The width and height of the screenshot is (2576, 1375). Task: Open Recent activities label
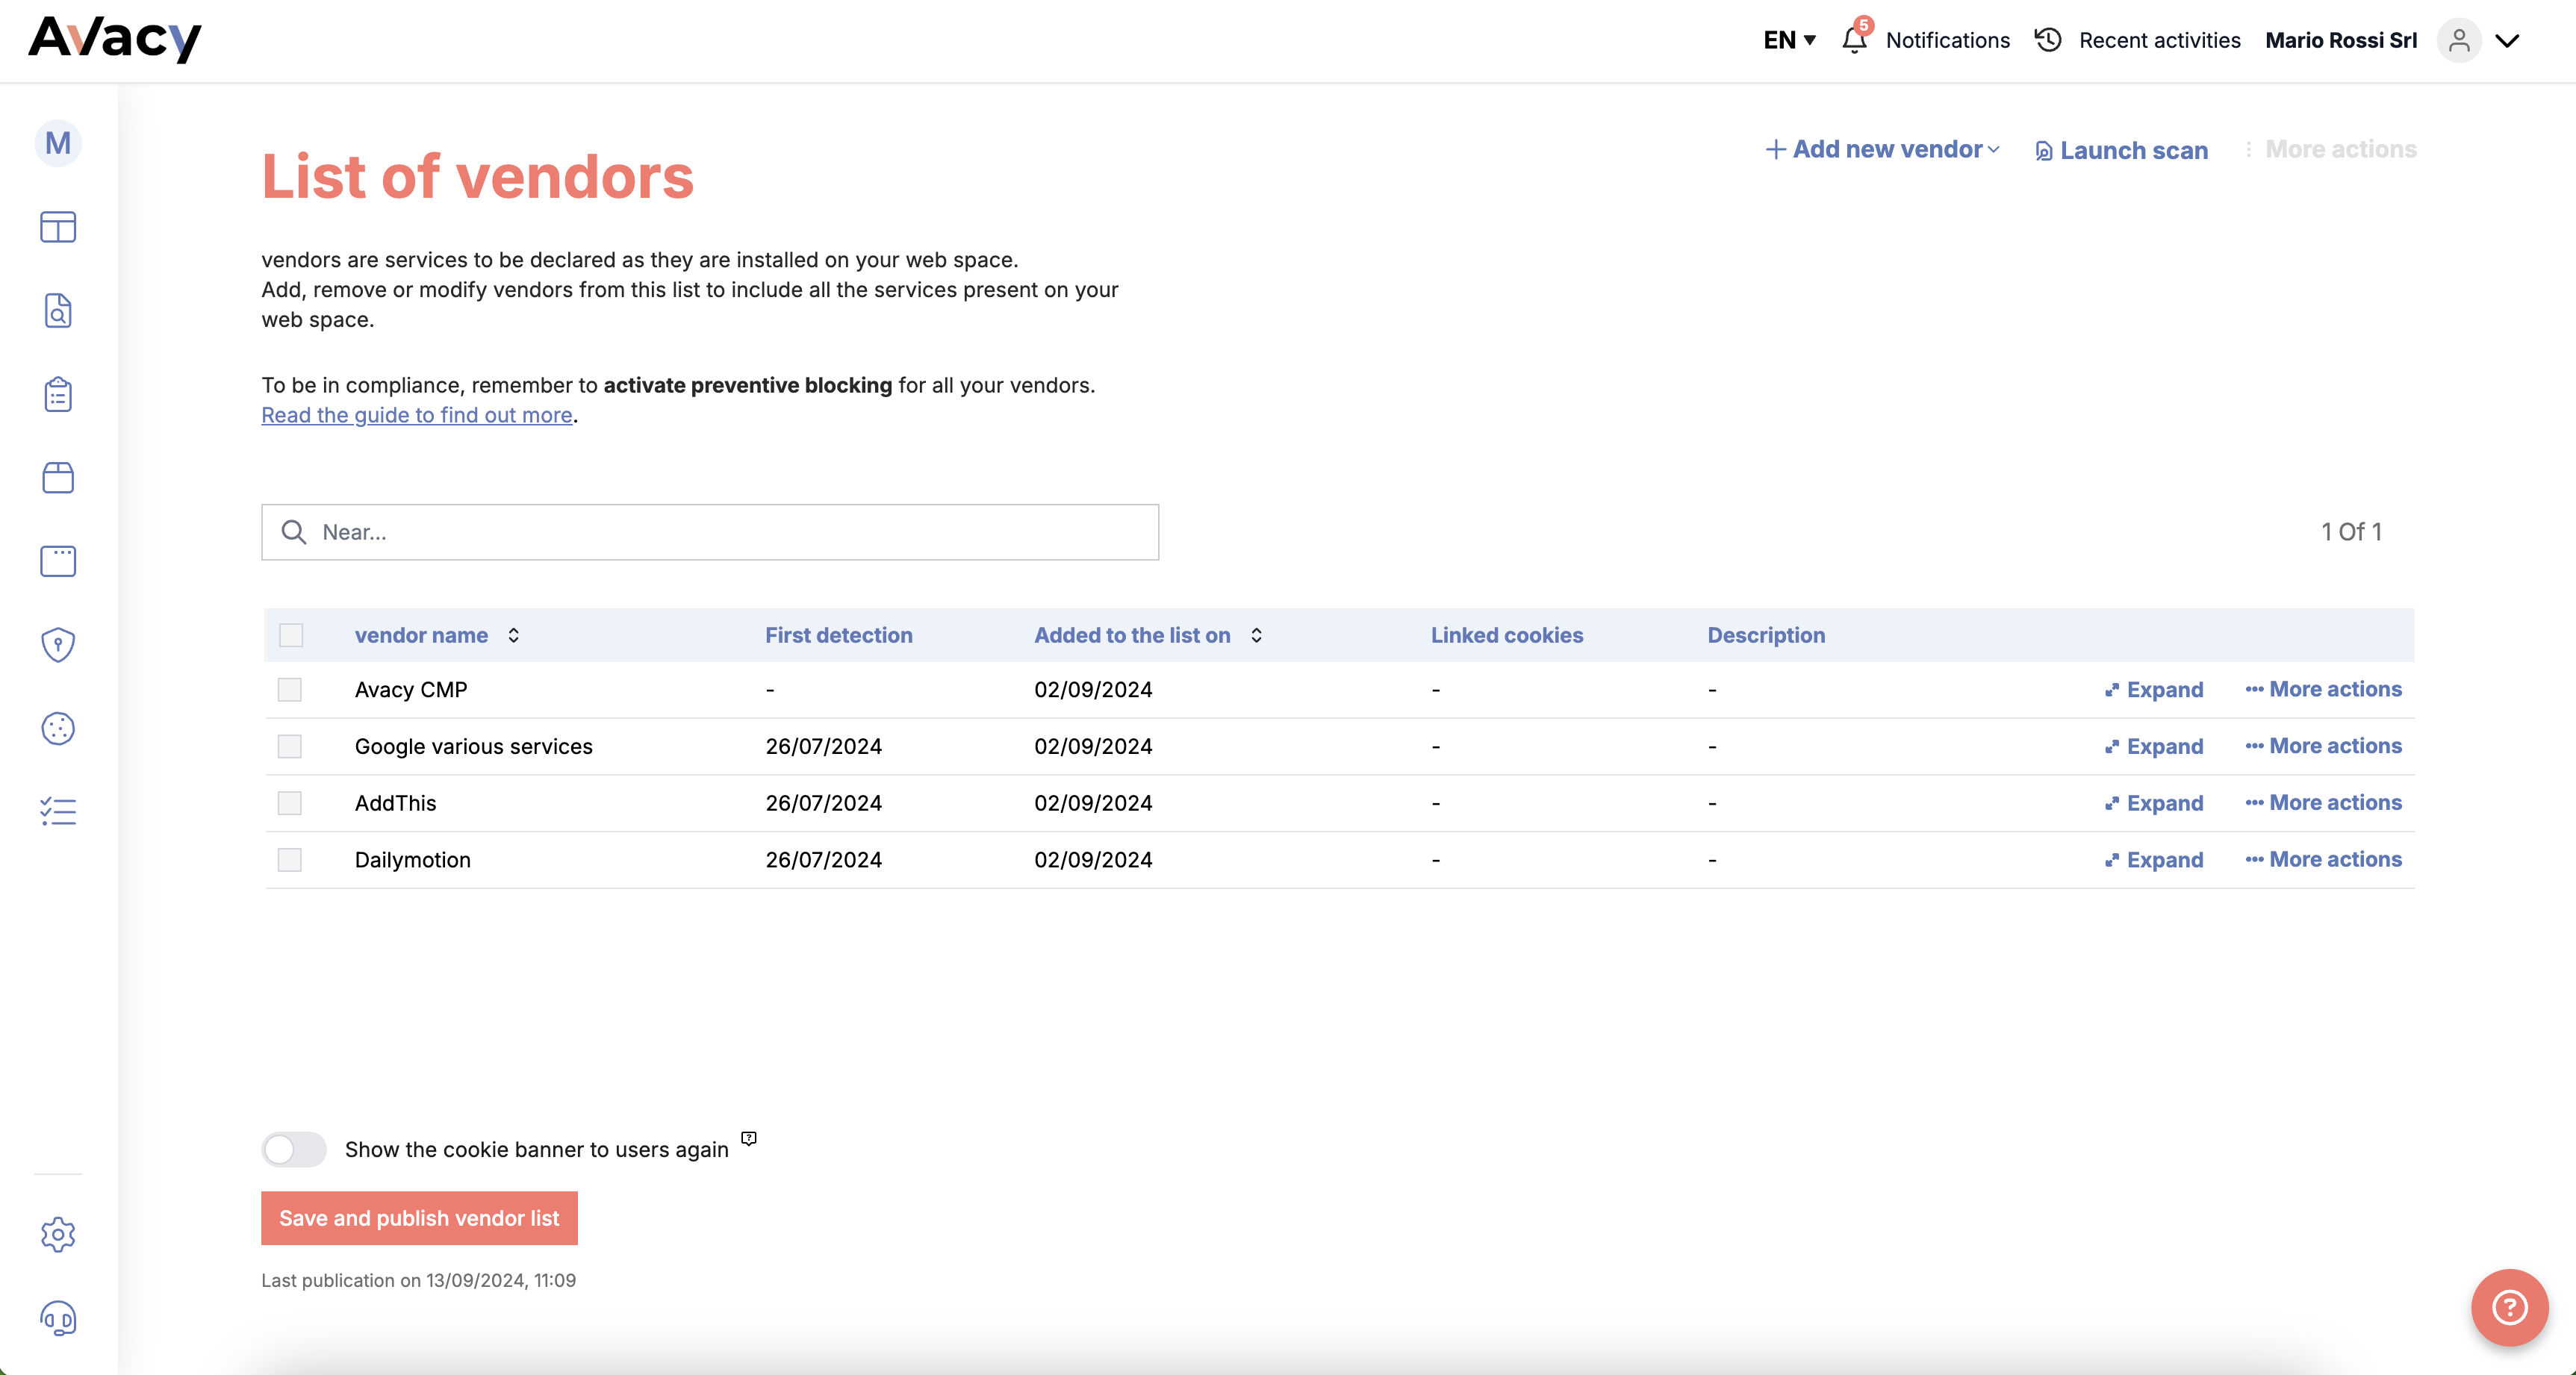pos(2159,40)
